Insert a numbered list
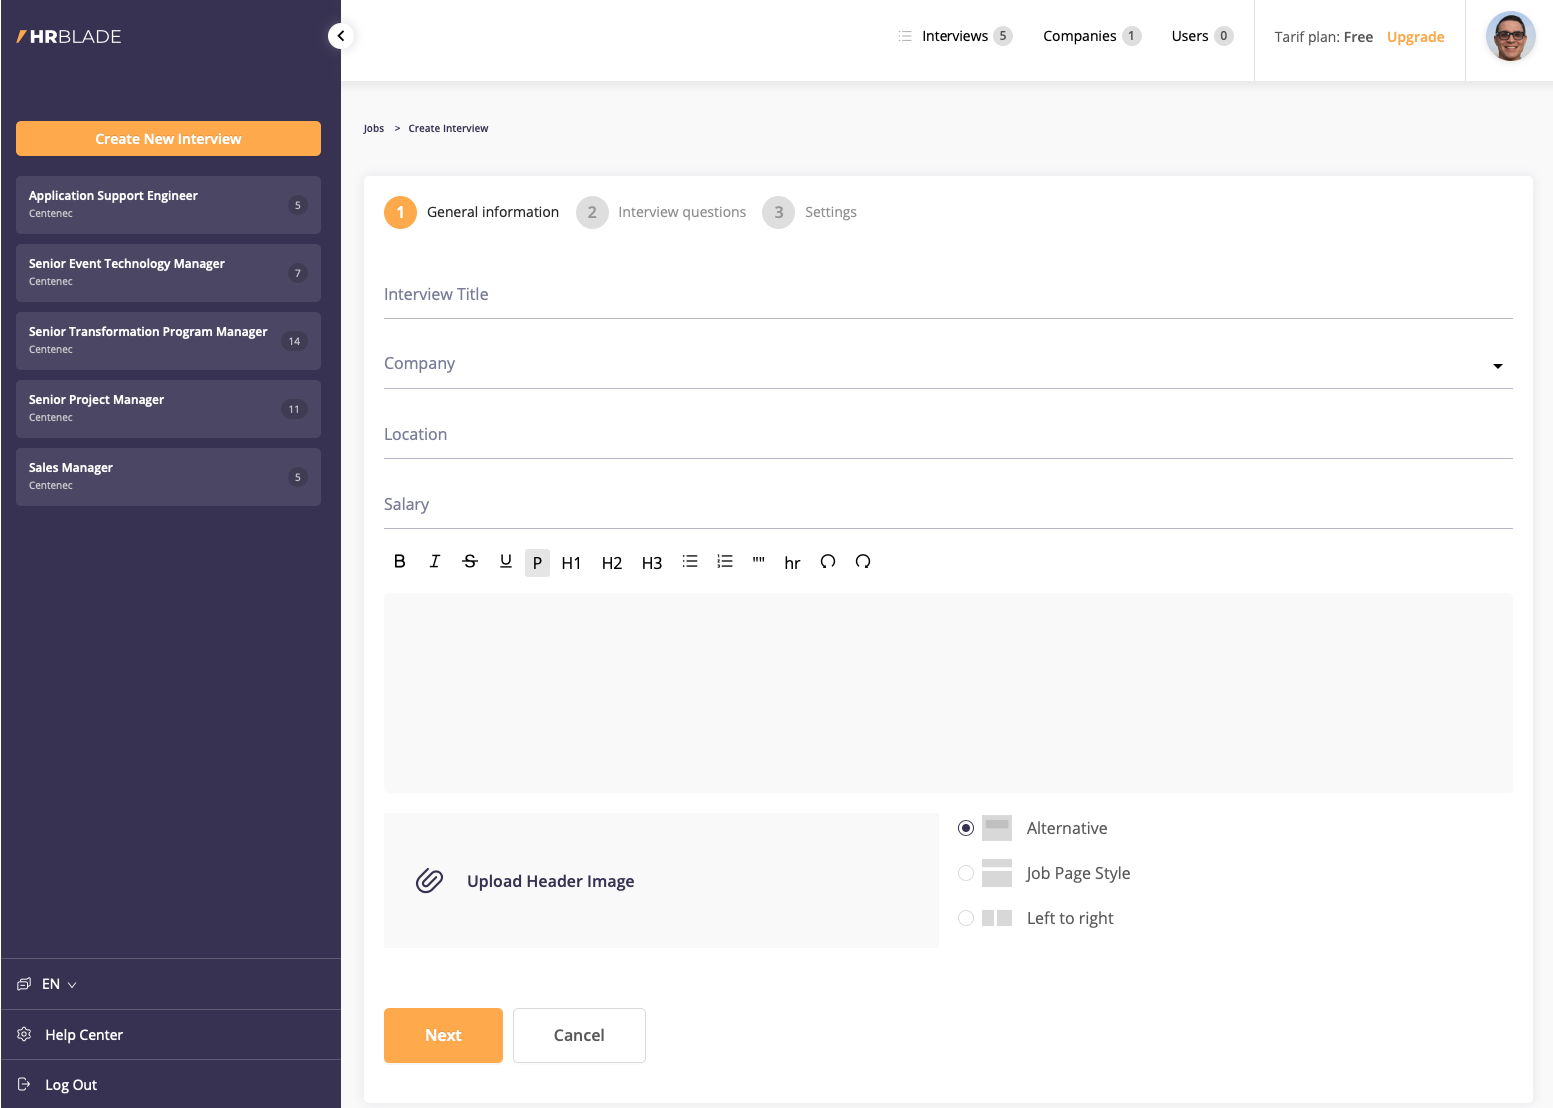Viewport: 1553px width, 1108px height. point(725,562)
